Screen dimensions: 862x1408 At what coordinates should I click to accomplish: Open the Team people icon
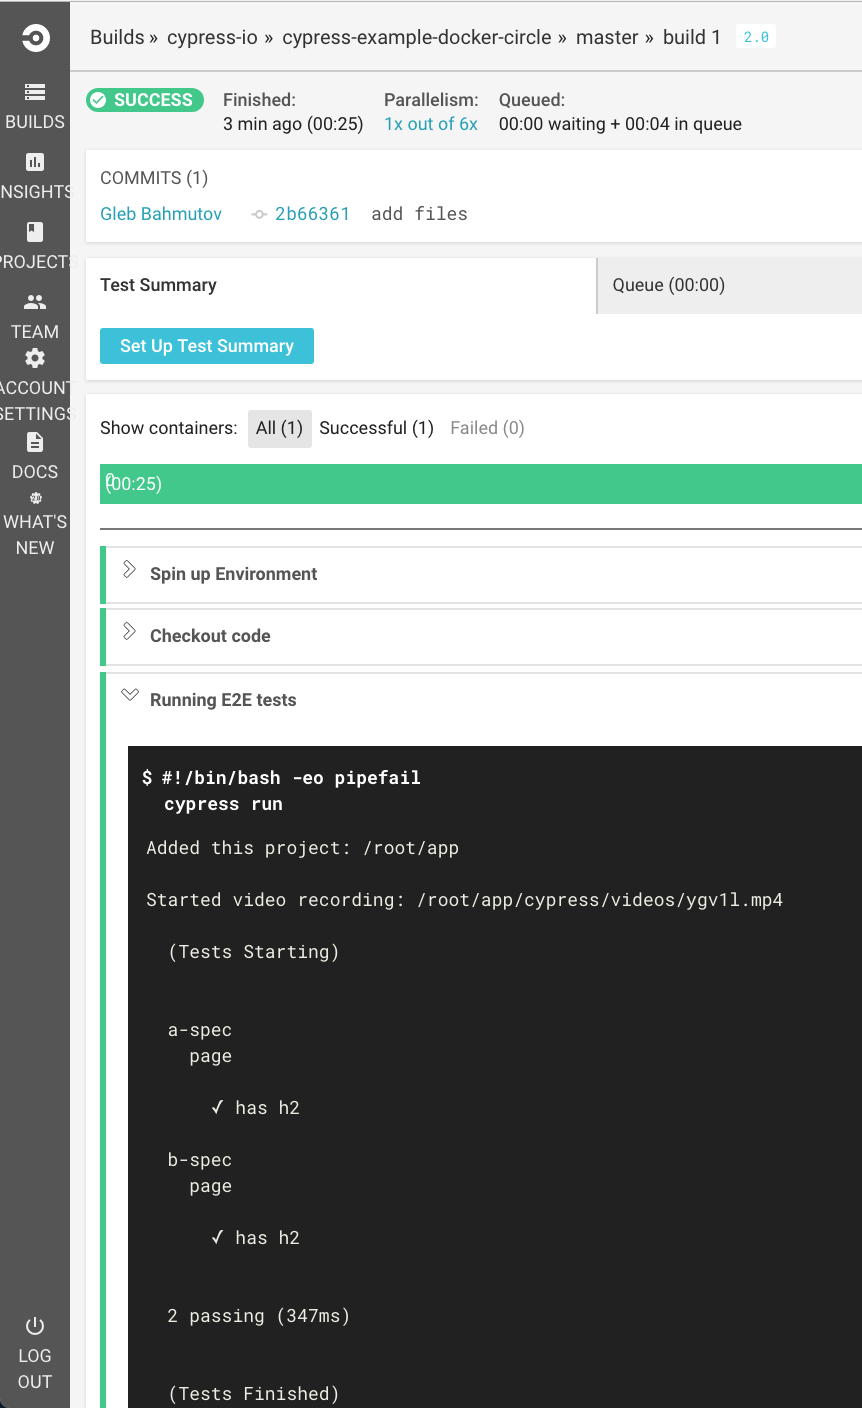click(35, 301)
